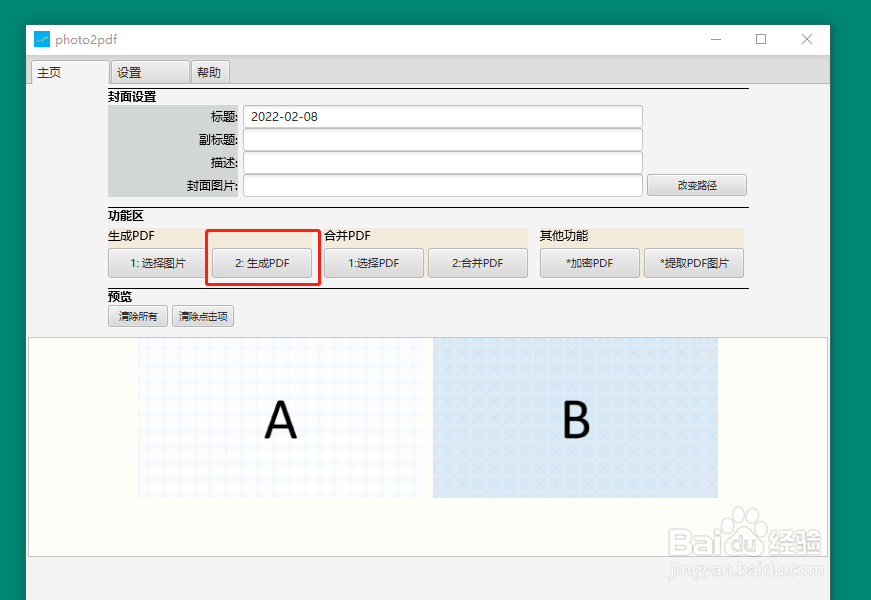This screenshot has height=600, width=871.
Task: Click the *提取PDF图片 button
Action: pos(694,263)
